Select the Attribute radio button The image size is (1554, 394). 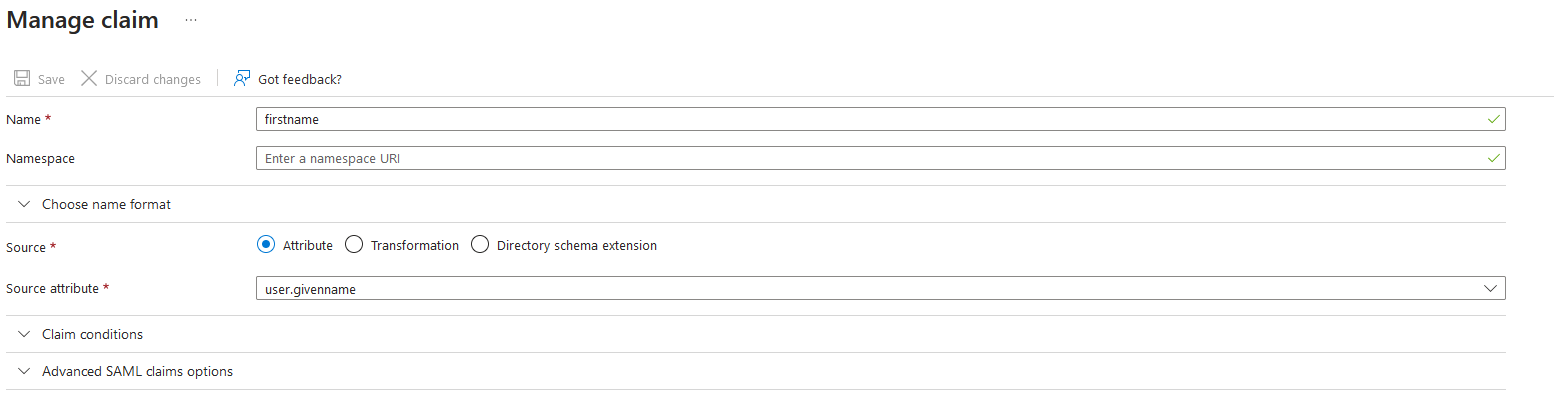tap(265, 245)
